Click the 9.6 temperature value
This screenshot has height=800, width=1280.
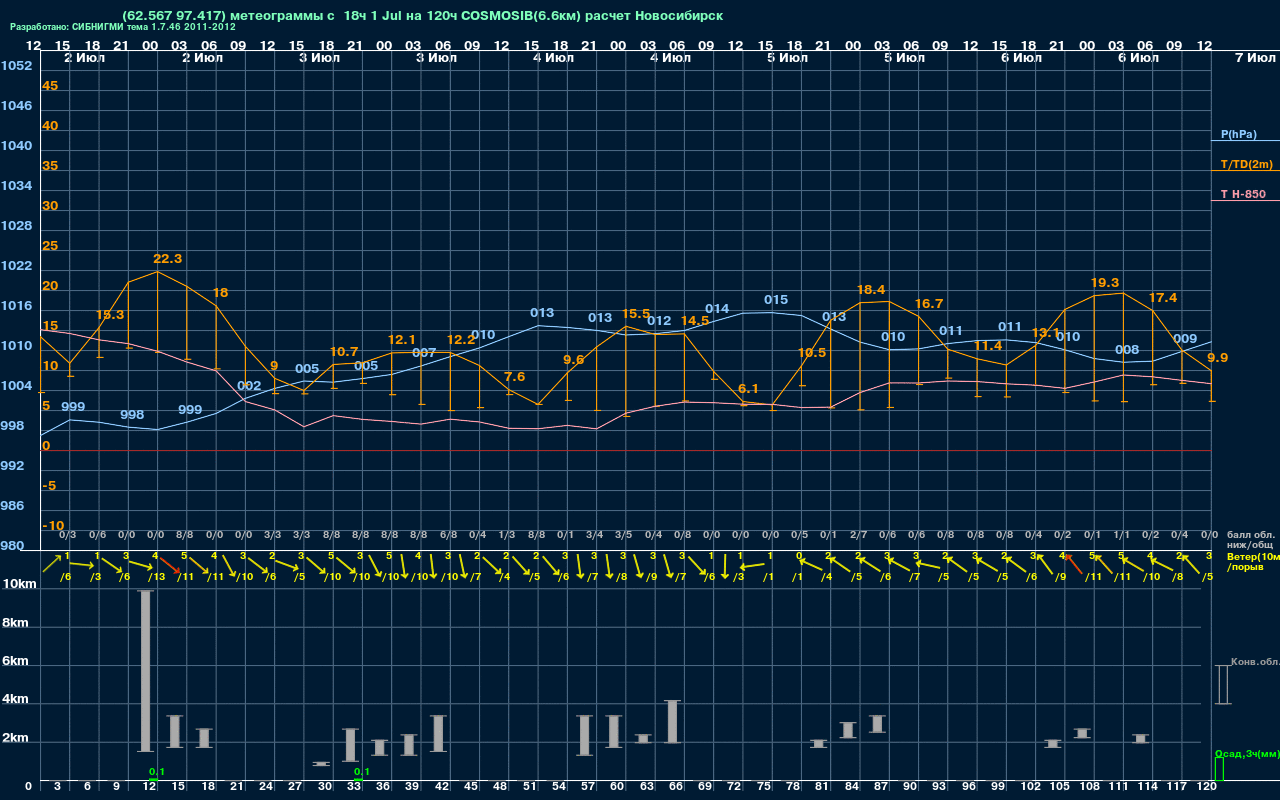point(573,359)
